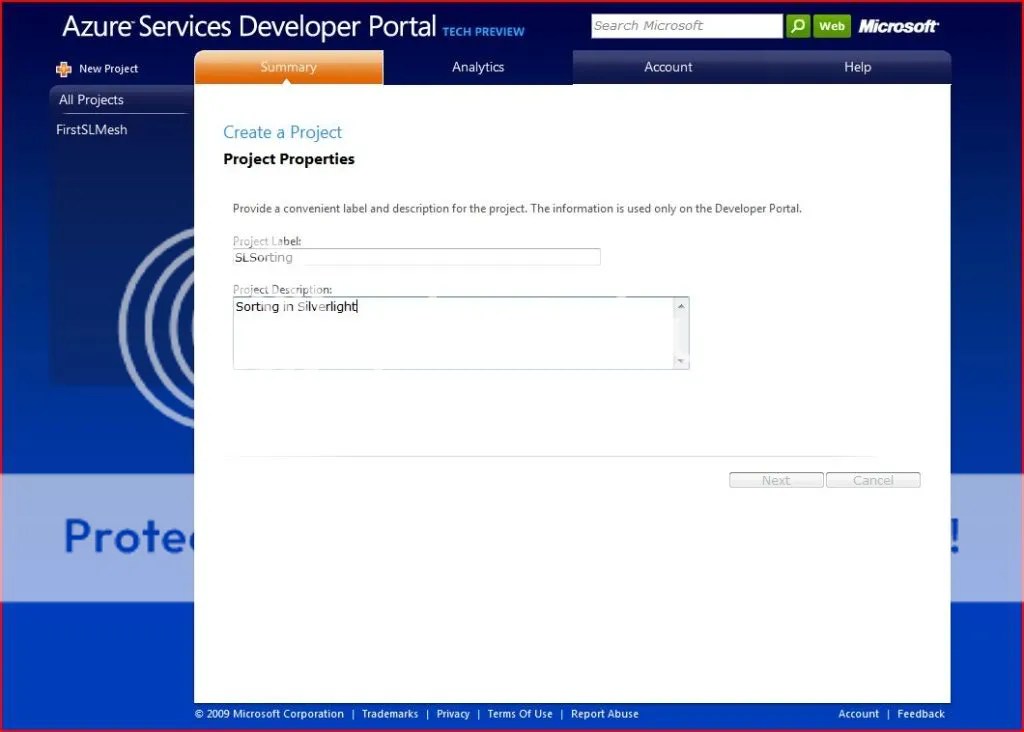The height and width of the screenshot is (732, 1024).
Task: Click the TECH PREVIEW label
Action: point(483,31)
